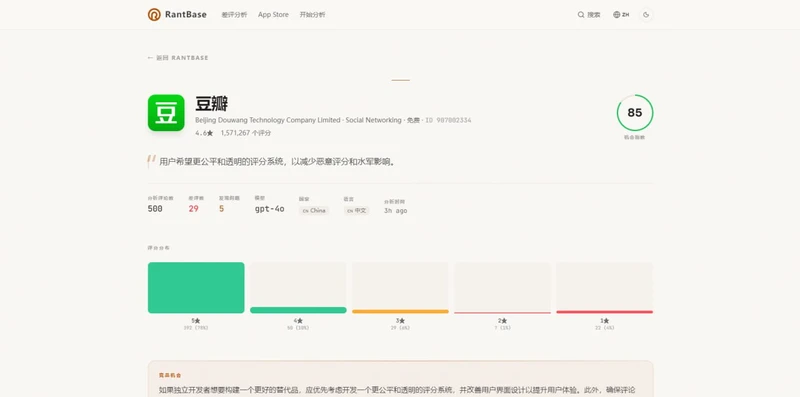
Task: Click the developer name Beijing Douwang Technology
Action: point(268,120)
